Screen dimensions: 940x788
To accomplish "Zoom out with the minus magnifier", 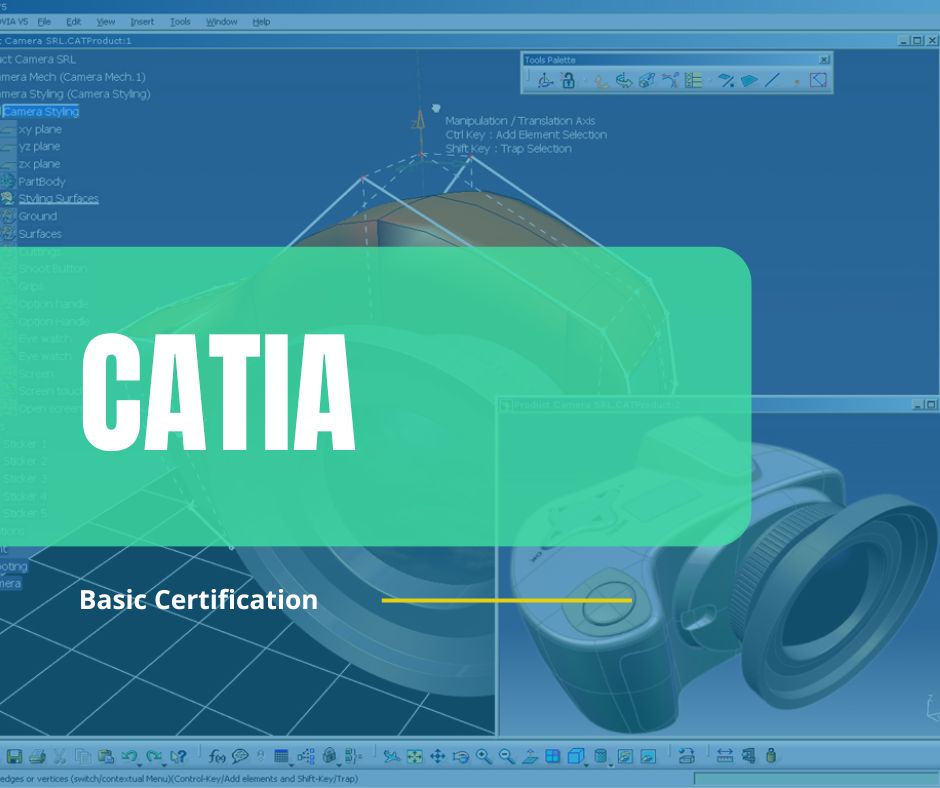I will [507, 756].
